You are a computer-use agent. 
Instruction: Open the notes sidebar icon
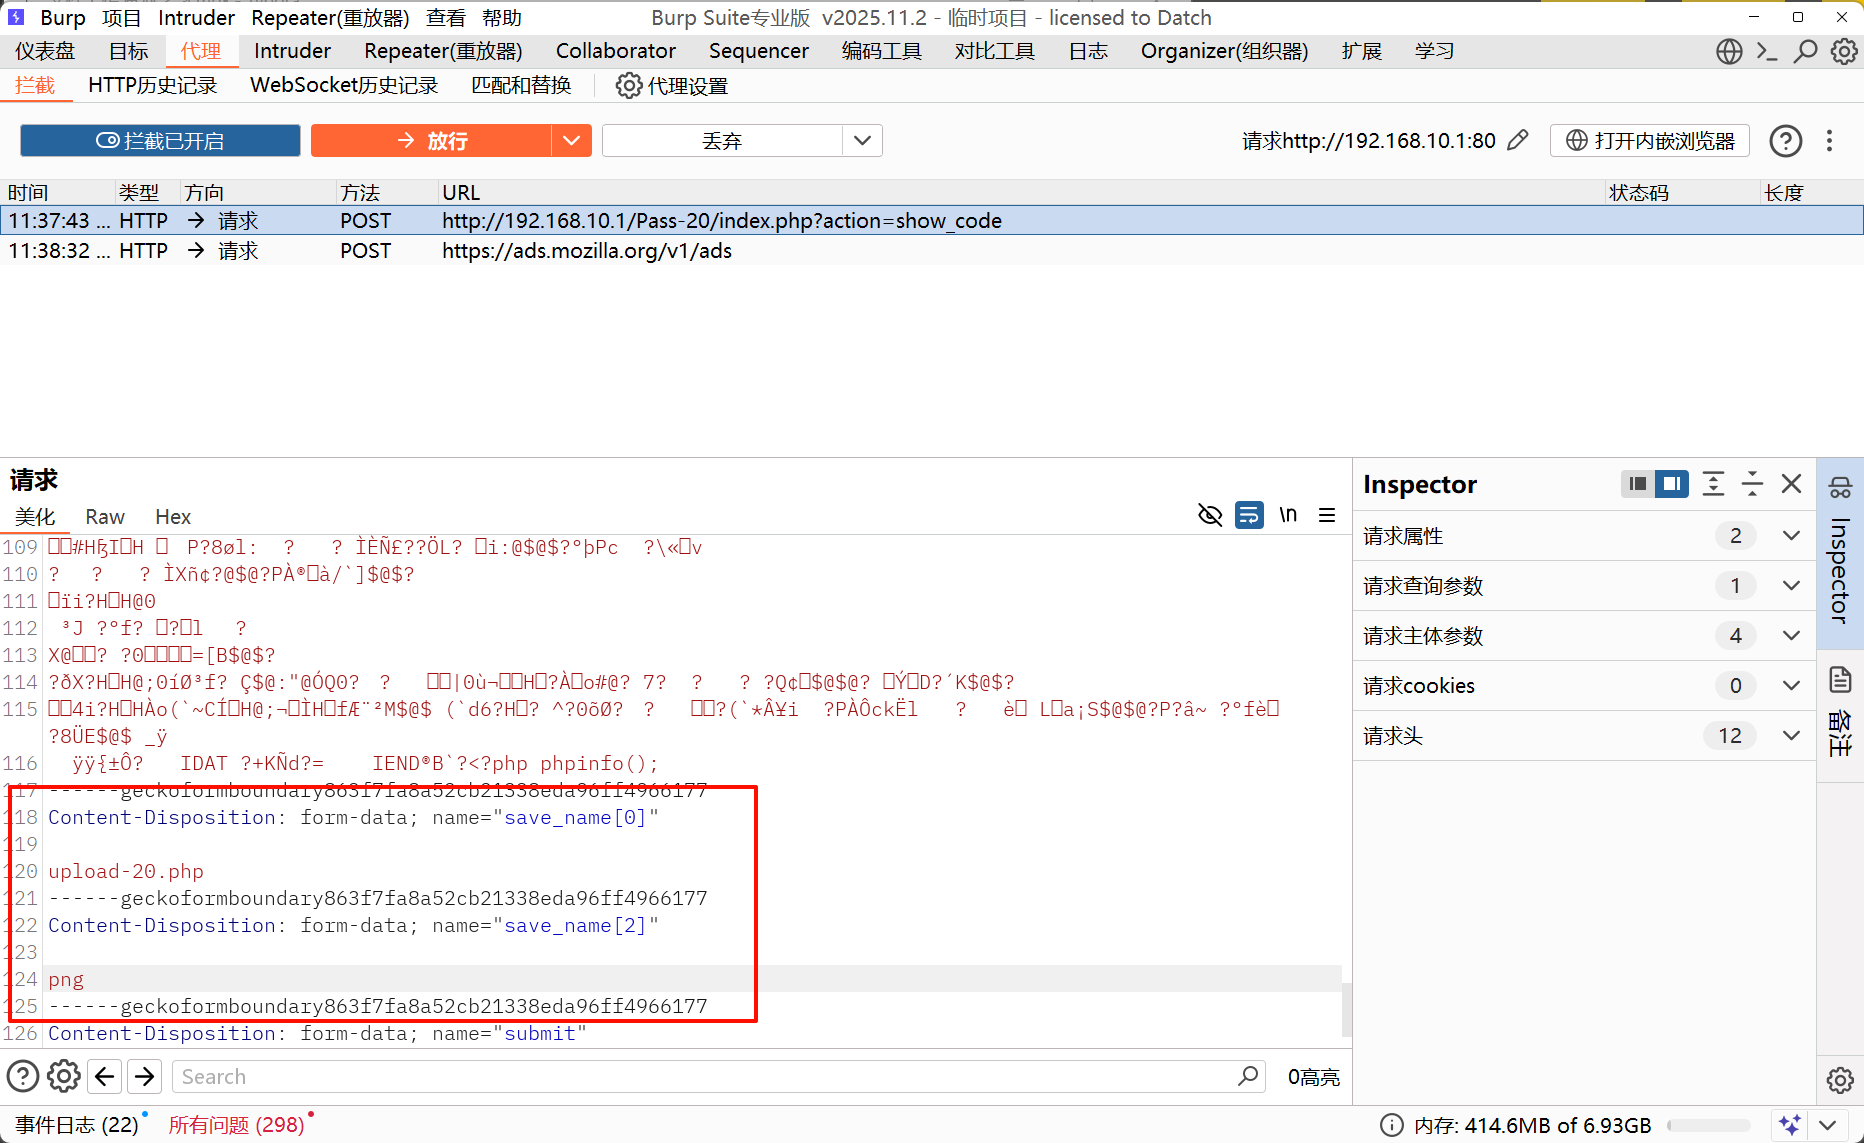1840,681
